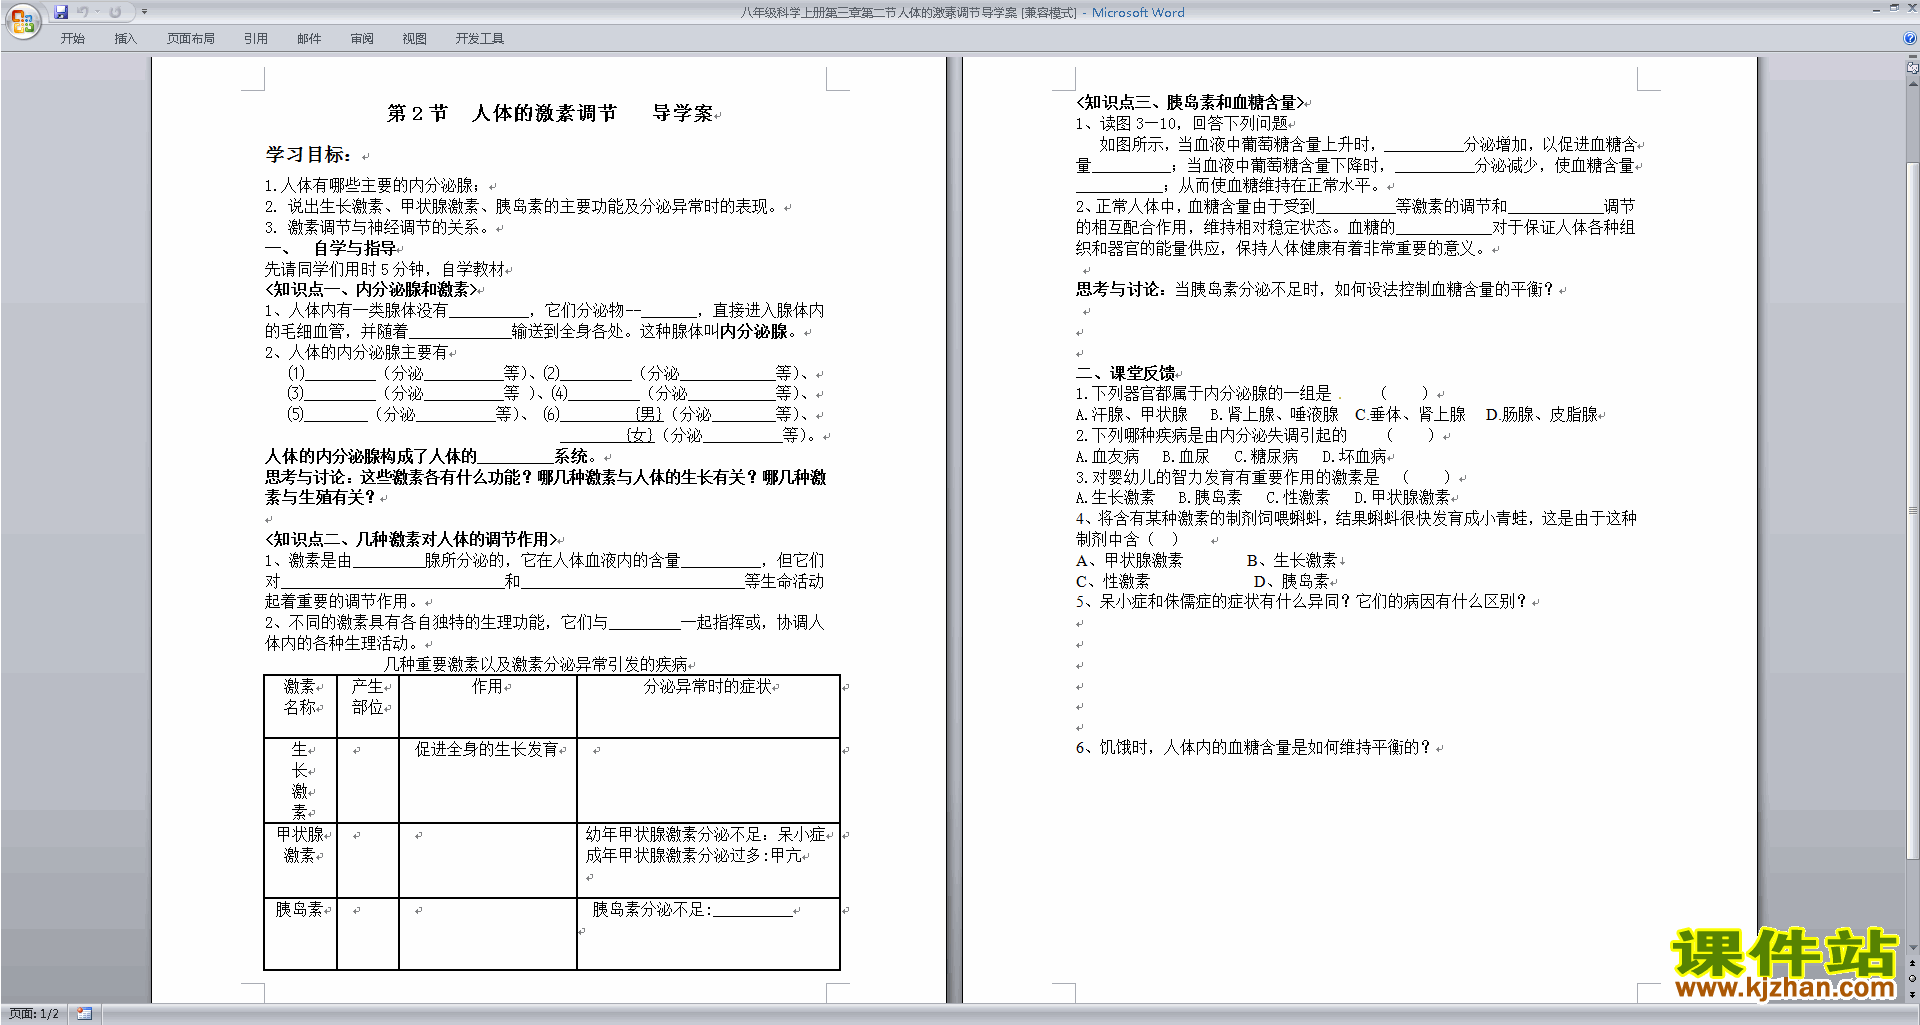Open the Office button menu

click(22, 20)
